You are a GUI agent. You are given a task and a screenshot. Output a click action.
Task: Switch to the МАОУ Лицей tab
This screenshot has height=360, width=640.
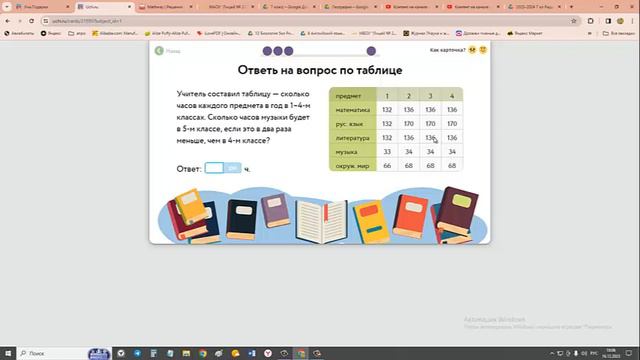tap(227, 7)
